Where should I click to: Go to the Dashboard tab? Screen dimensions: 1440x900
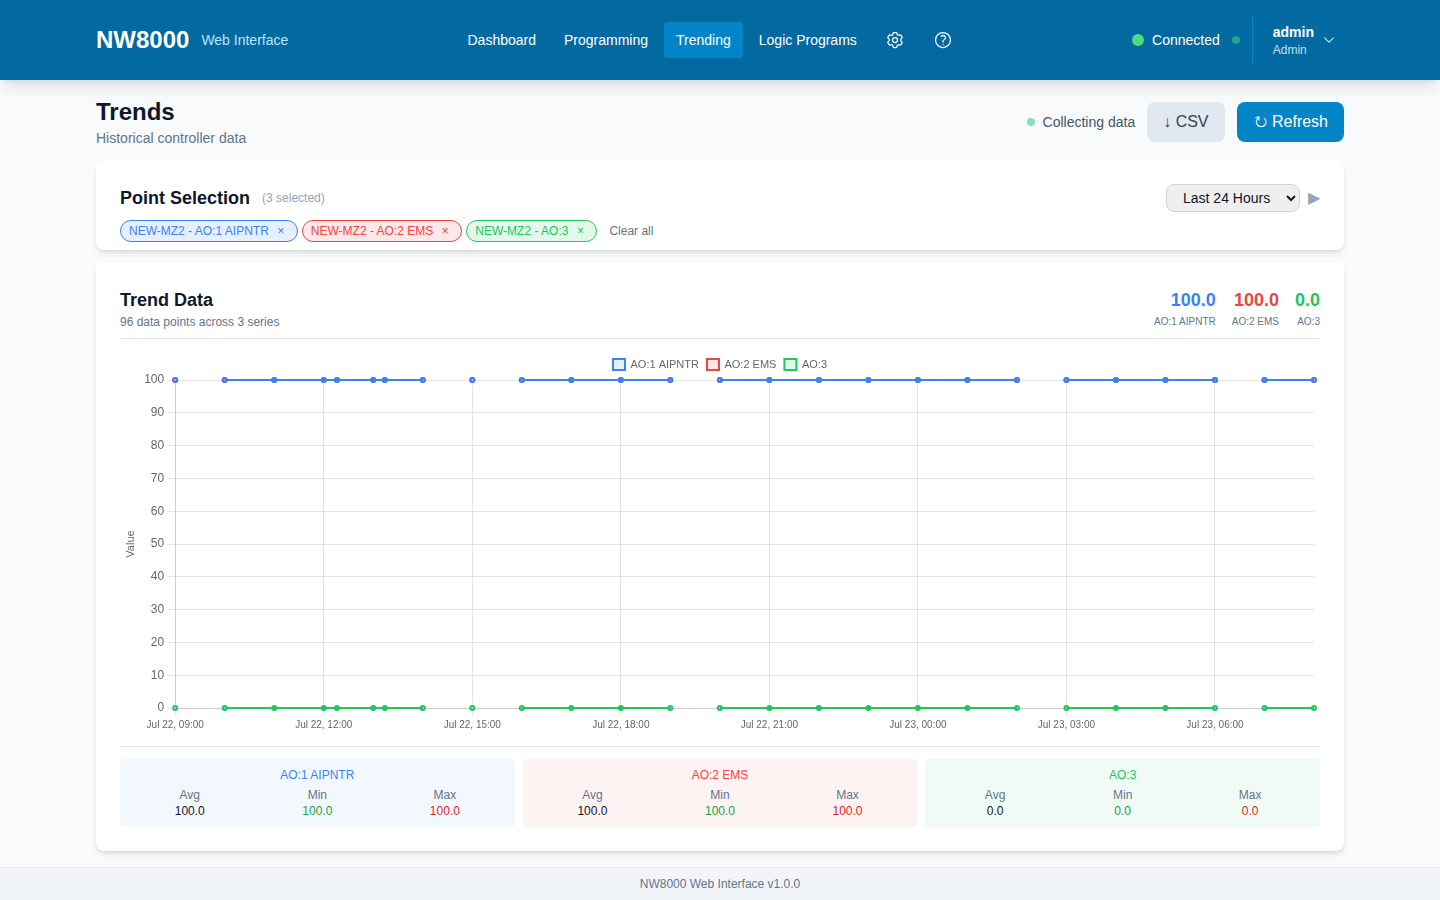502,40
